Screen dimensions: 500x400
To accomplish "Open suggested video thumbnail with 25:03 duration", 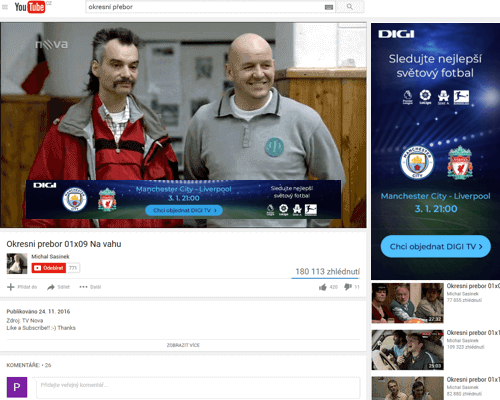I will [408, 350].
